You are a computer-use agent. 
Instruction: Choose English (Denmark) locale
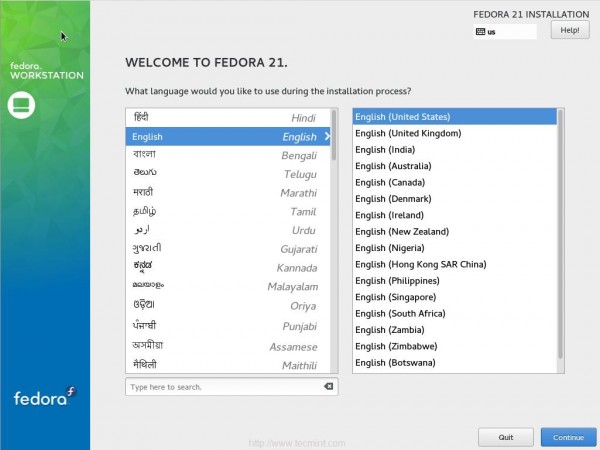[455, 199]
